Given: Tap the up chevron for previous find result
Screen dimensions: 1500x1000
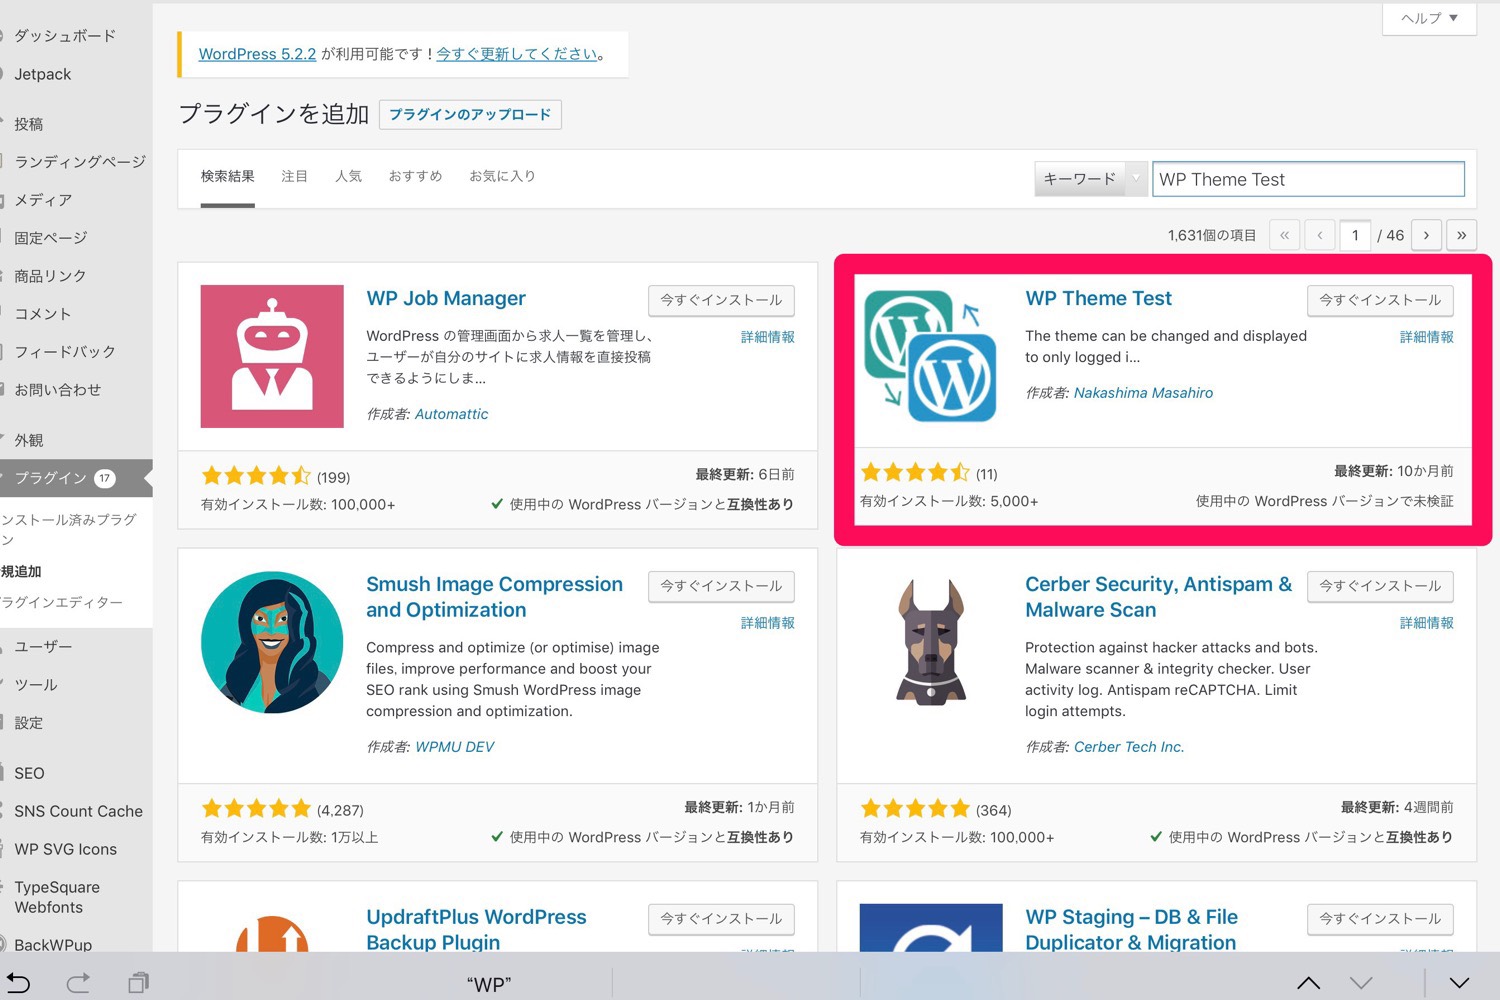Looking at the screenshot, I should pyautogui.click(x=1308, y=983).
